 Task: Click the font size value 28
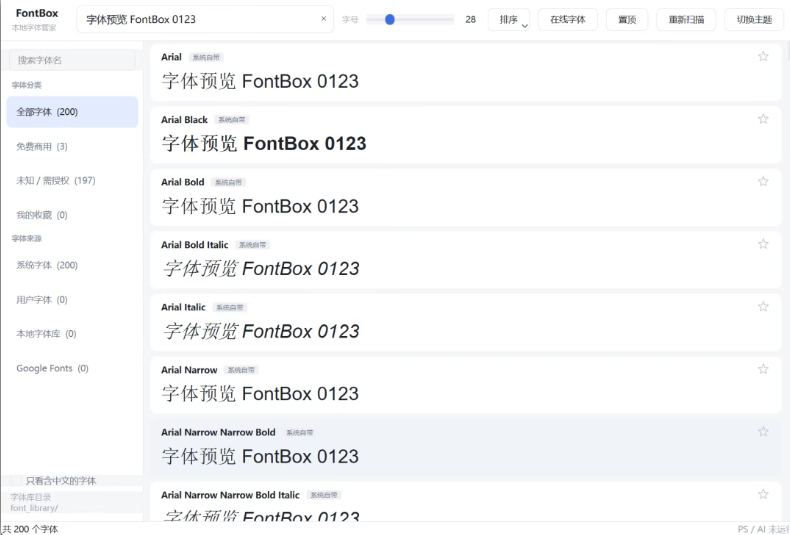coord(471,20)
